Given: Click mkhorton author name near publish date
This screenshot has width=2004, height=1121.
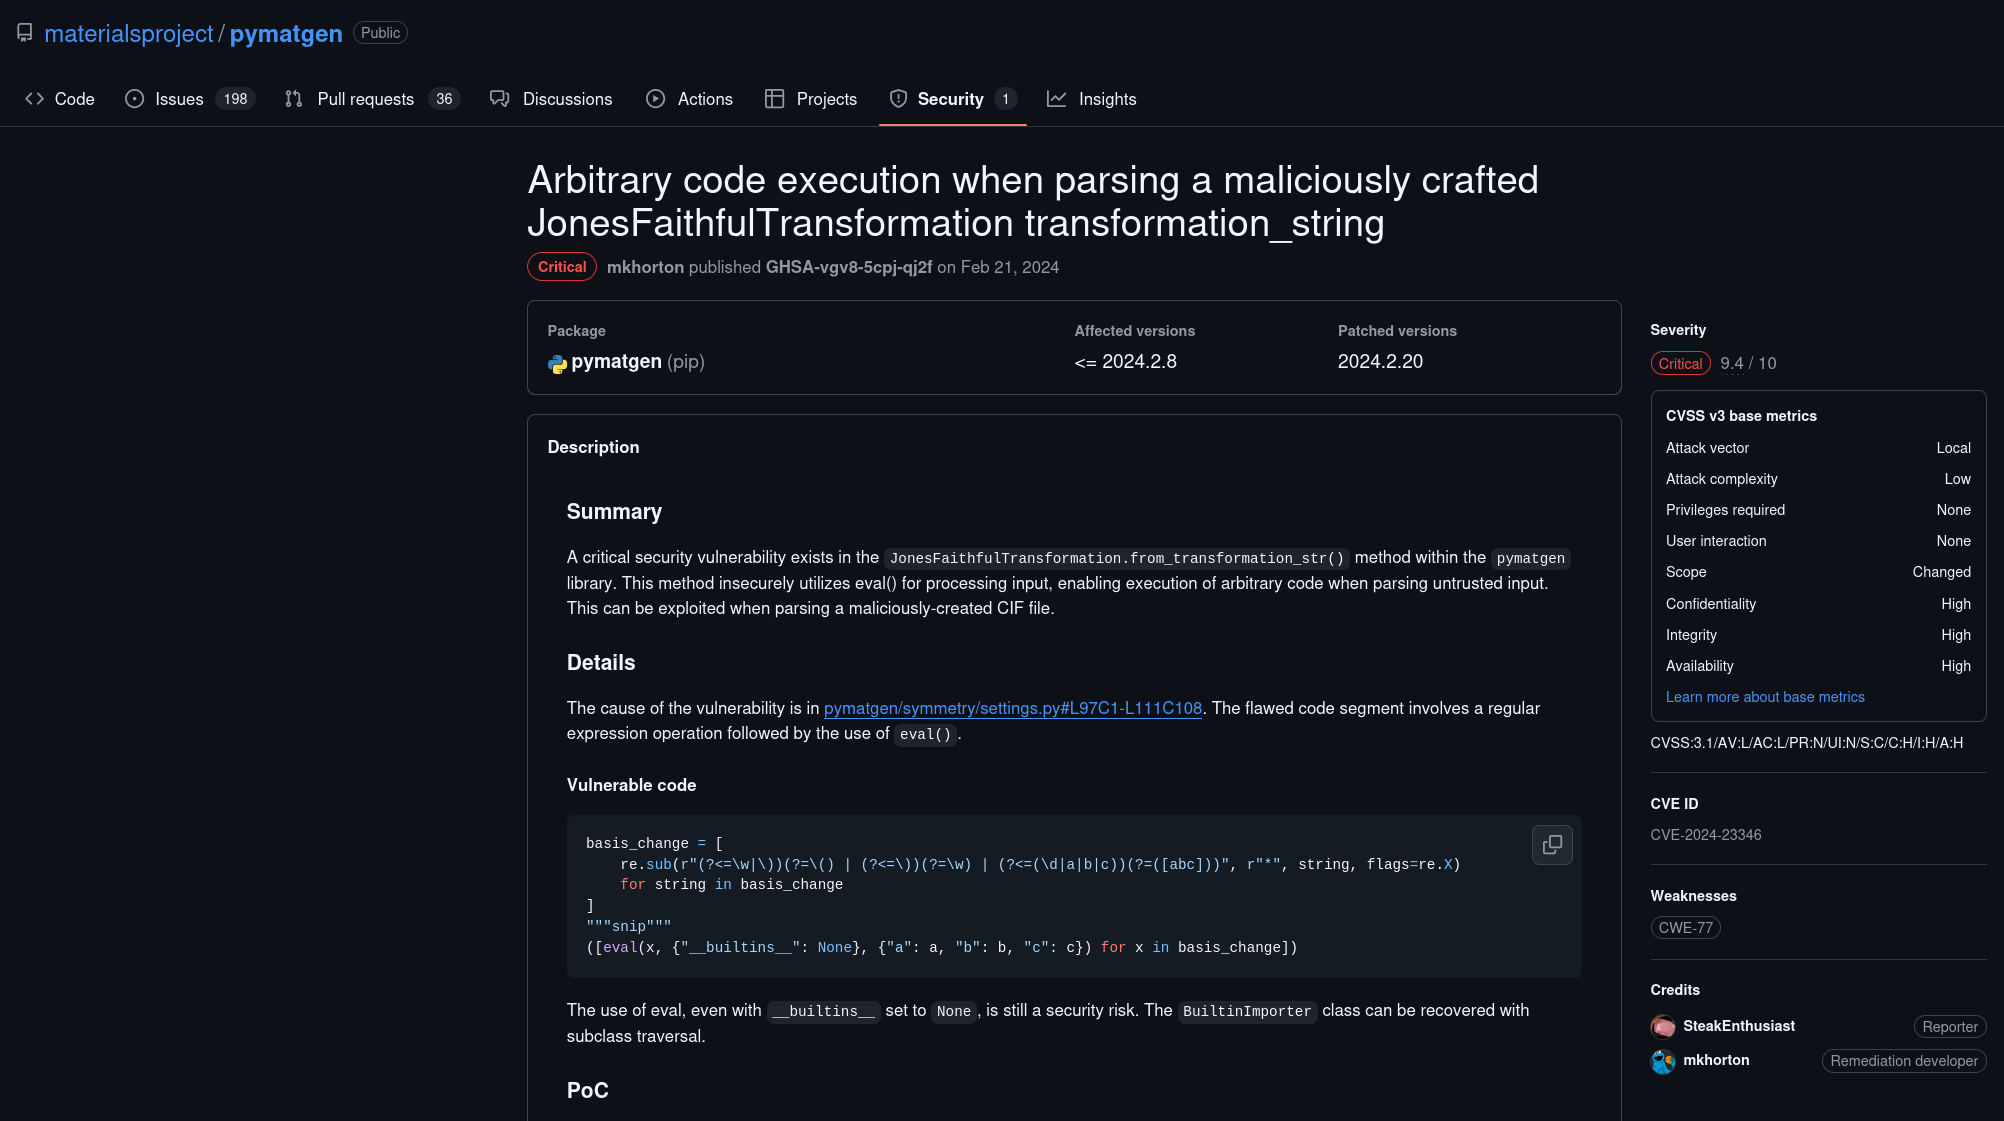Looking at the screenshot, I should tap(645, 267).
